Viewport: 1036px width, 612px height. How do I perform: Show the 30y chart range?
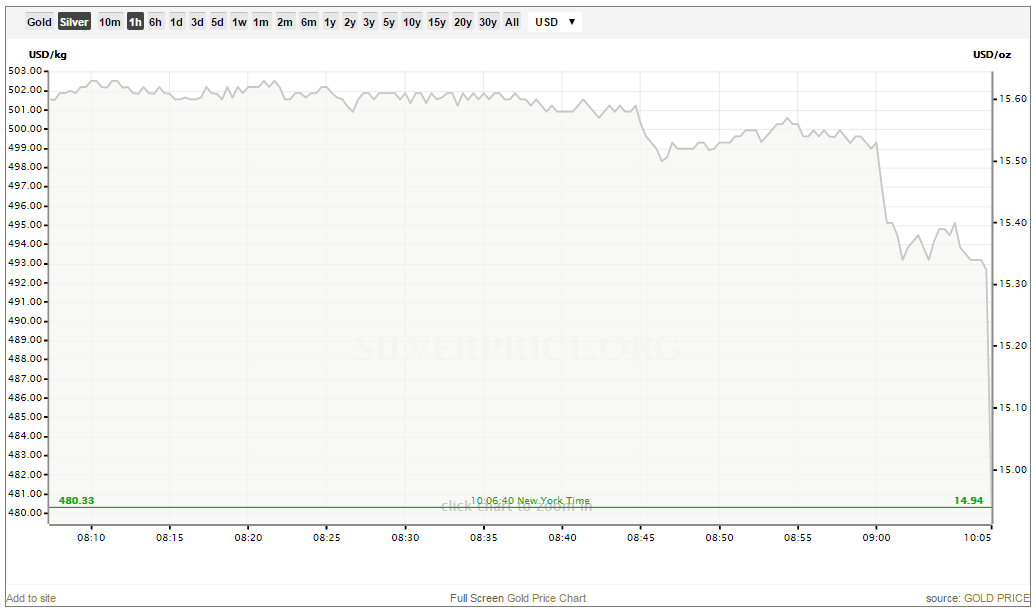(488, 22)
